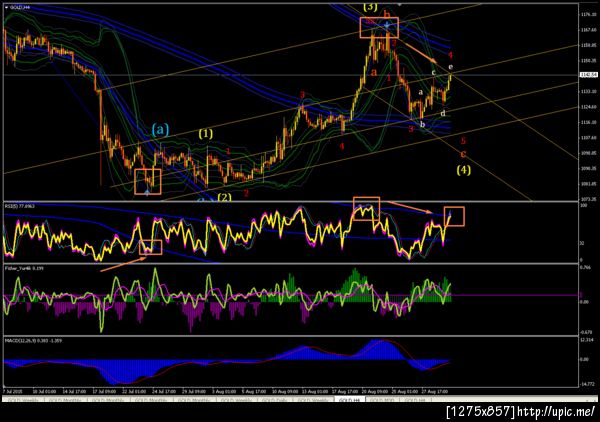
Task: Select the yellow (4) wave label
Action: (x=463, y=169)
